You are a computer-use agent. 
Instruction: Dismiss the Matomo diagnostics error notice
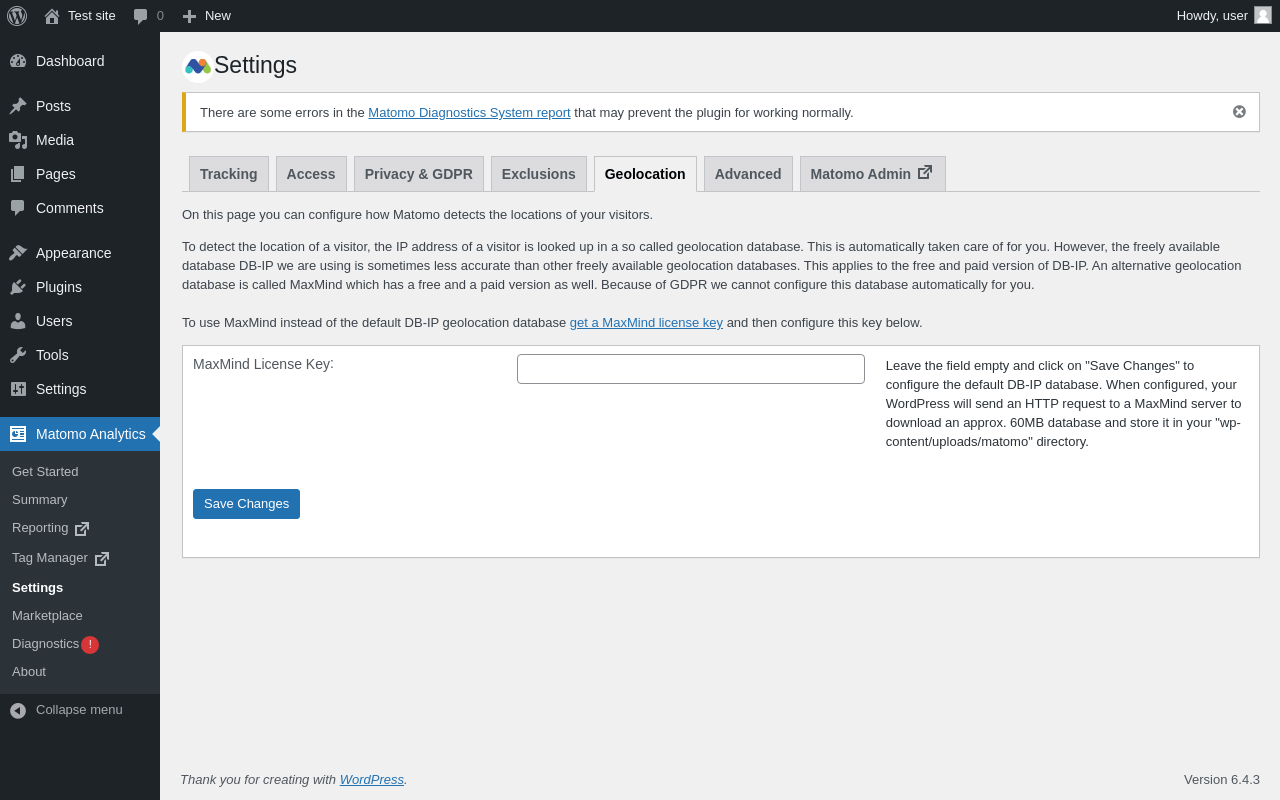coord(1239,112)
